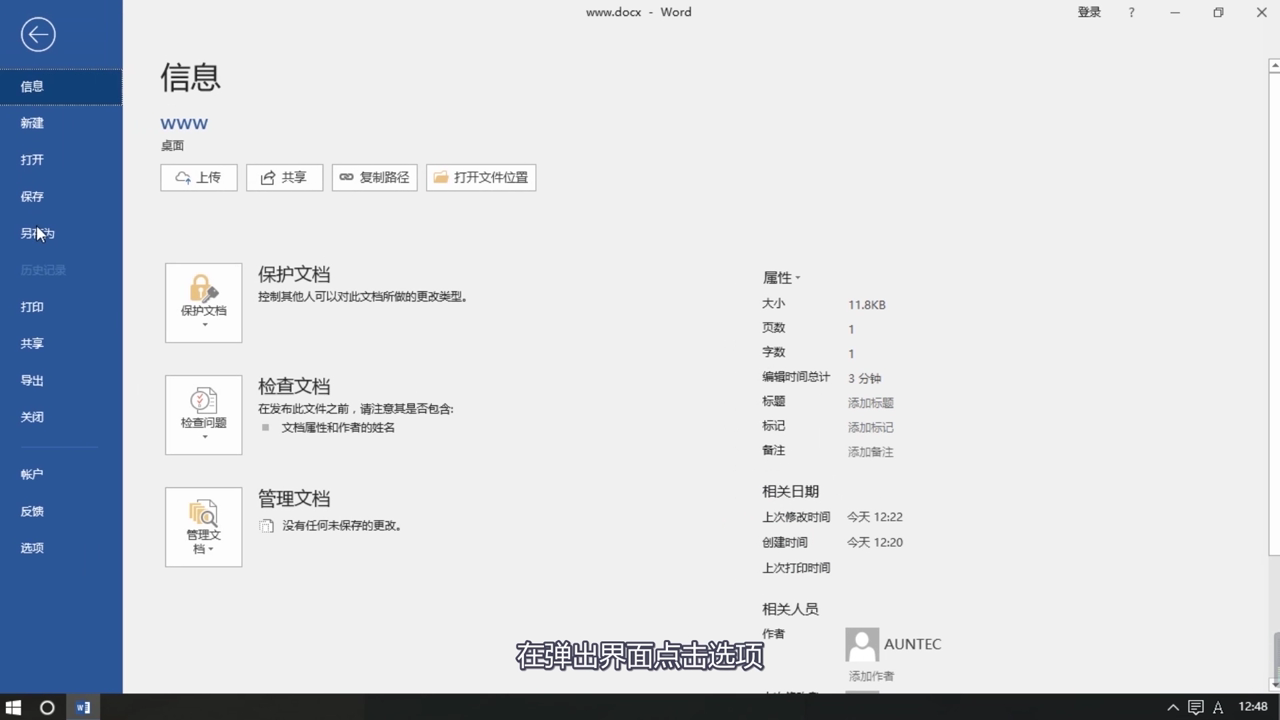Viewport: 1280px width, 720px height.
Task: Click the author name AUNTEC
Action: (913, 644)
